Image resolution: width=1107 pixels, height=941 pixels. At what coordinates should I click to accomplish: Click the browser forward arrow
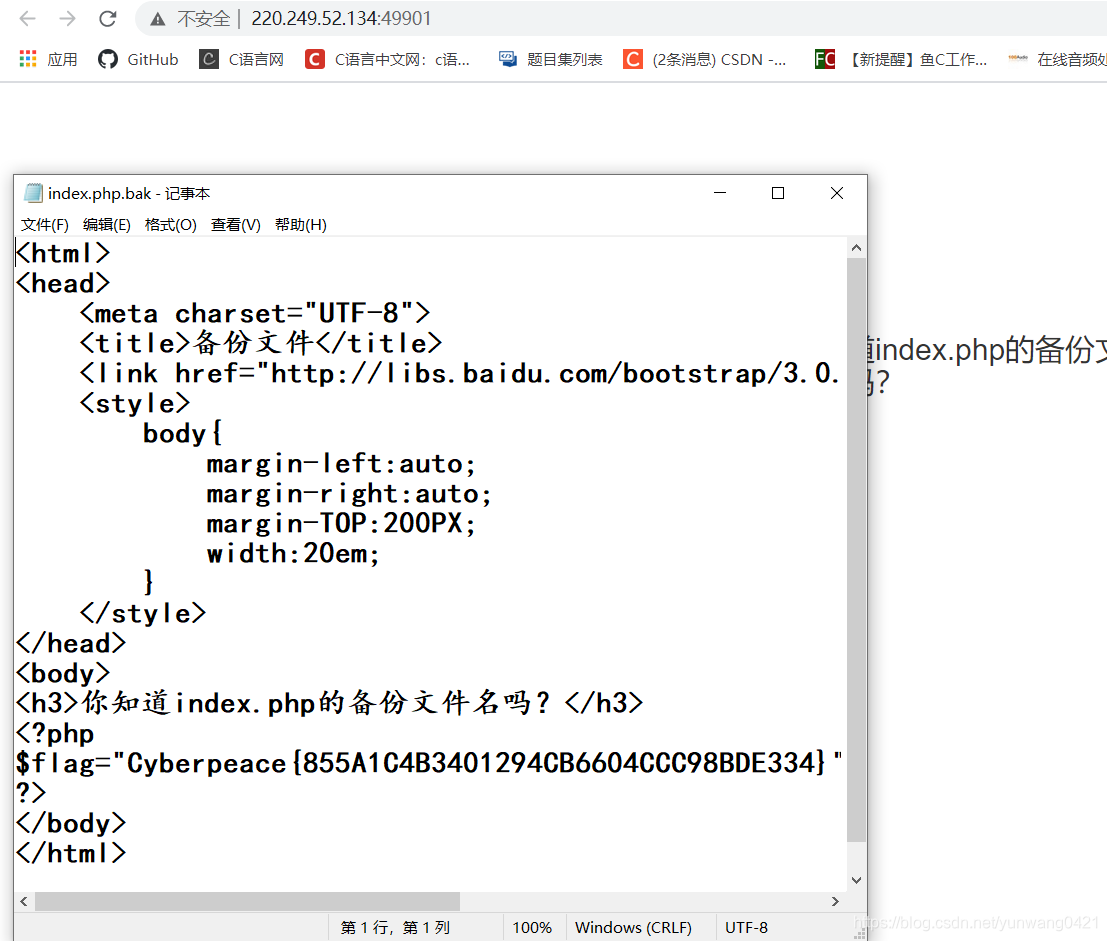point(68,18)
